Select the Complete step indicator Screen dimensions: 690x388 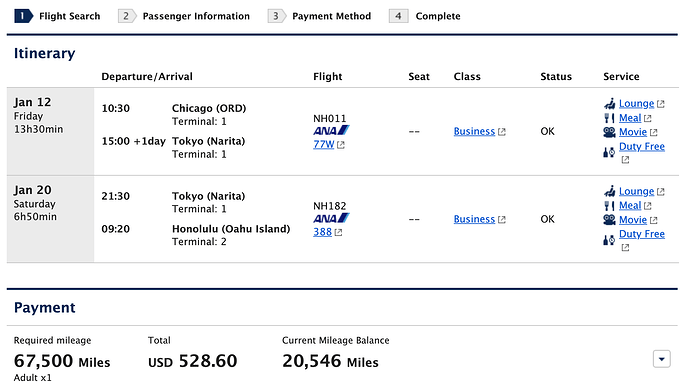pyautogui.click(x=425, y=16)
